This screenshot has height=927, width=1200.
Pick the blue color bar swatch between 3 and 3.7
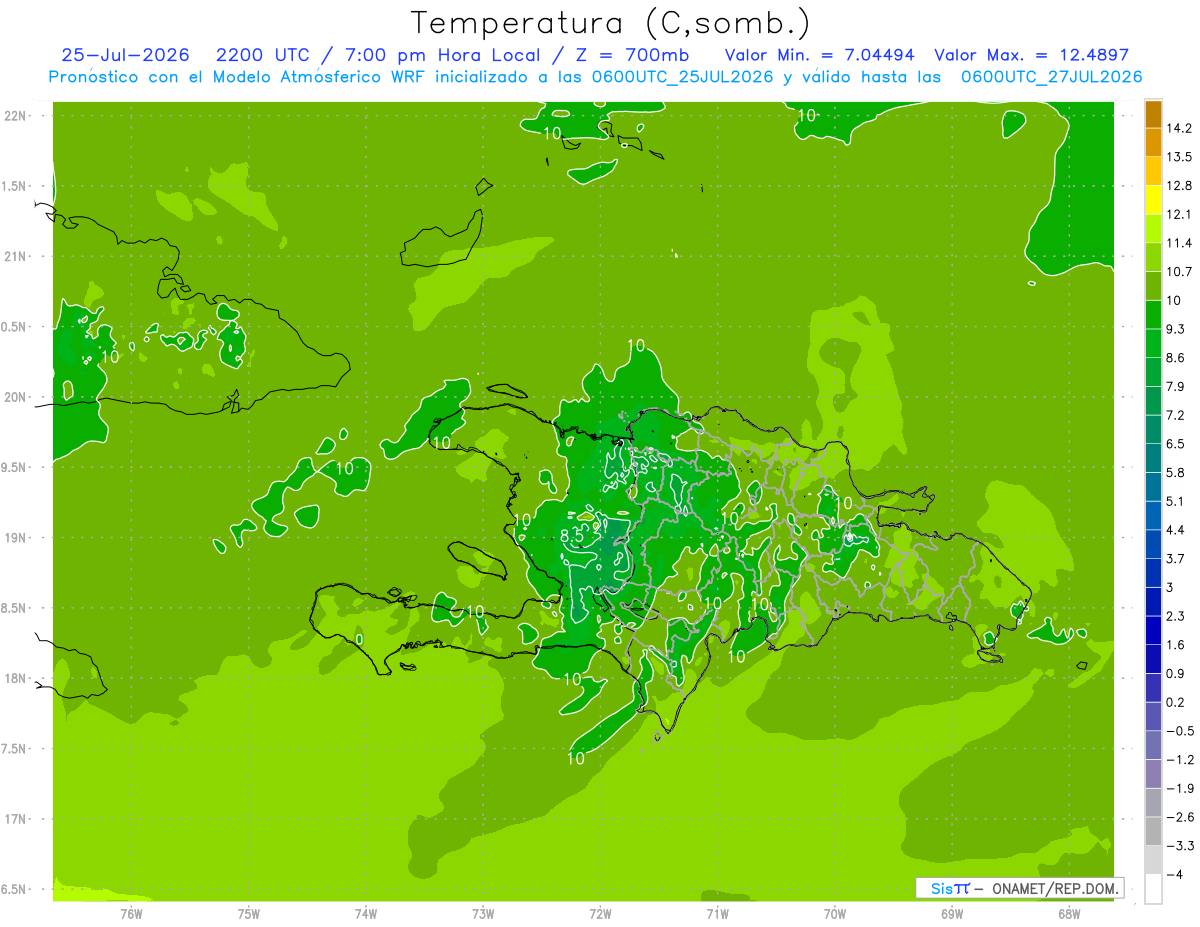(1153, 573)
